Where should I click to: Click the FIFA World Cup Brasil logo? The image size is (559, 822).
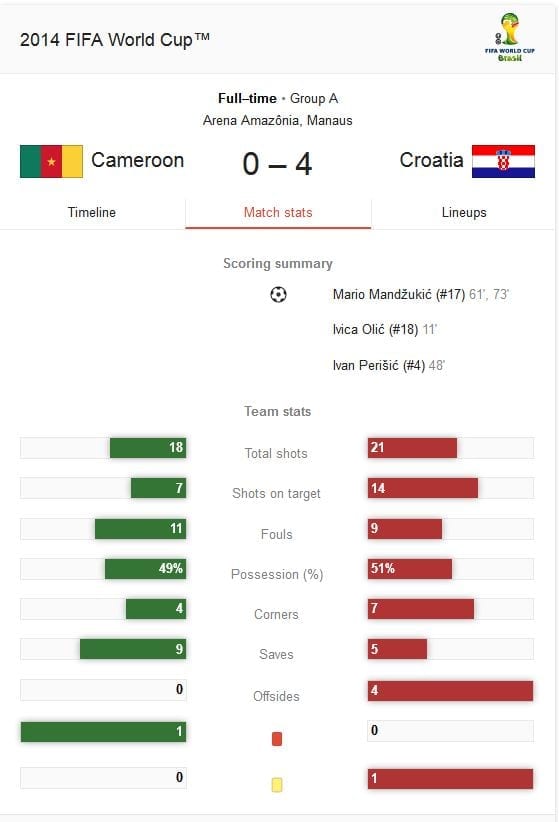[x=509, y=38]
